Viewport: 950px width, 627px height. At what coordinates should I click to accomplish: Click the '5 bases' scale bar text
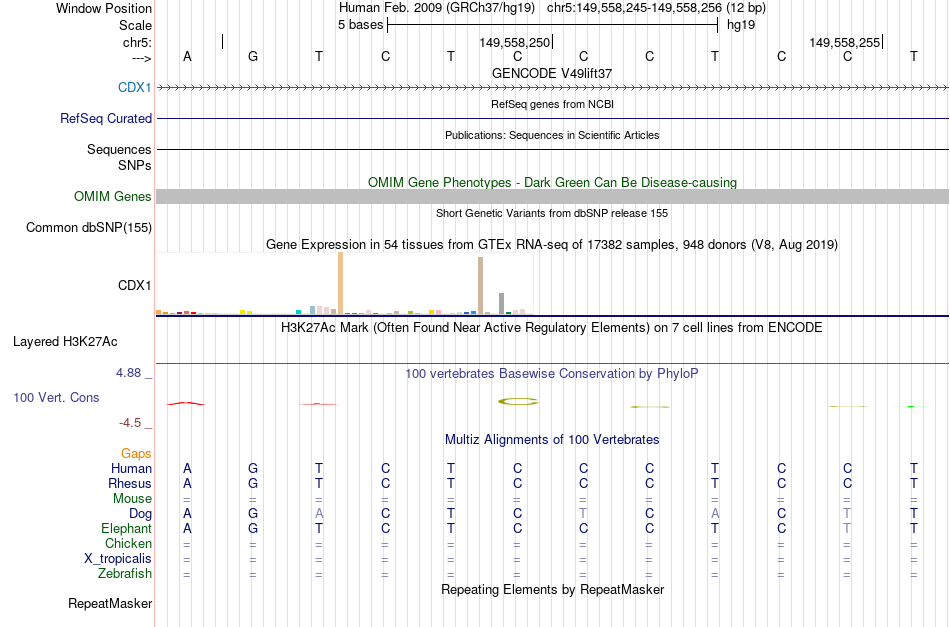point(360,25)
